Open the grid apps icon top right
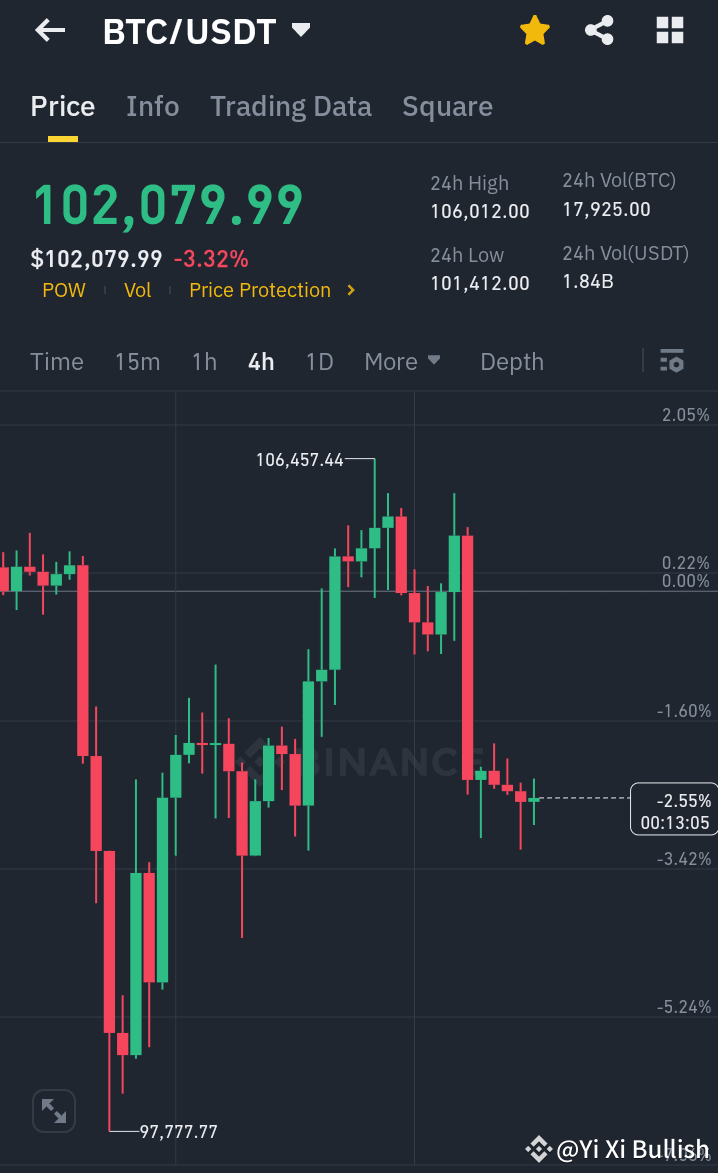The image size is (718, 1173). click(668, 30)
